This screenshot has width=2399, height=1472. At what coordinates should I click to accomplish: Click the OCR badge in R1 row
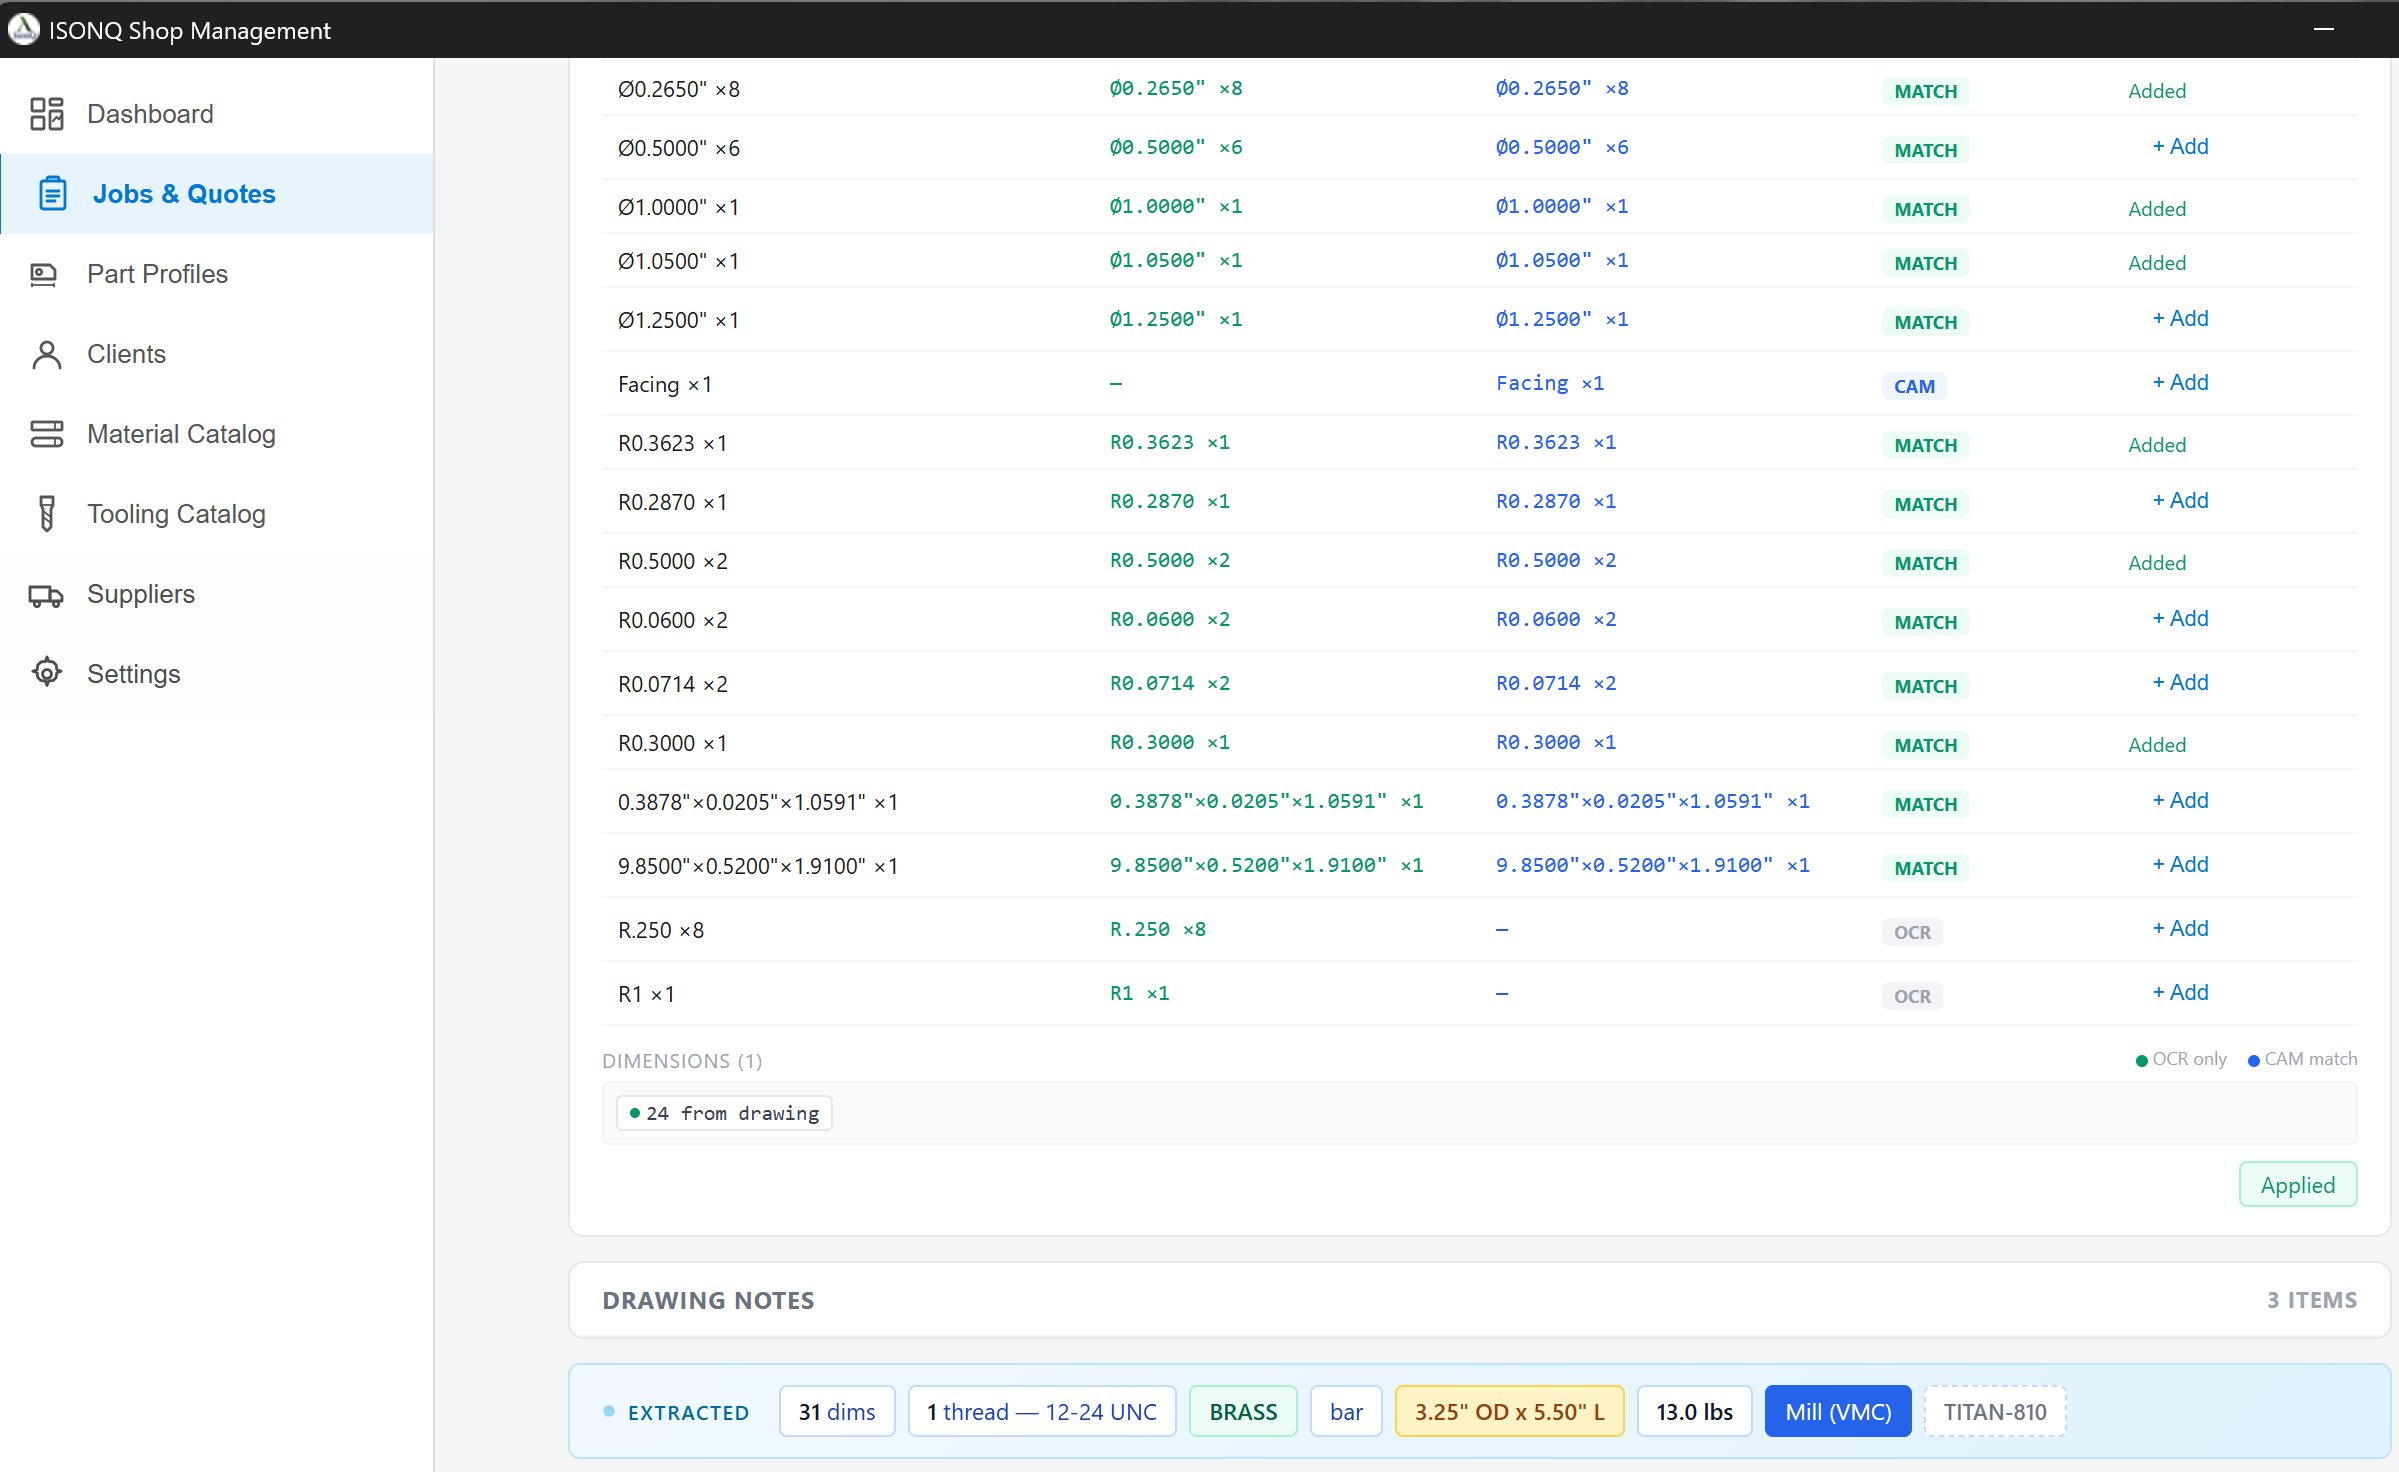click(x=1912, y=997)
